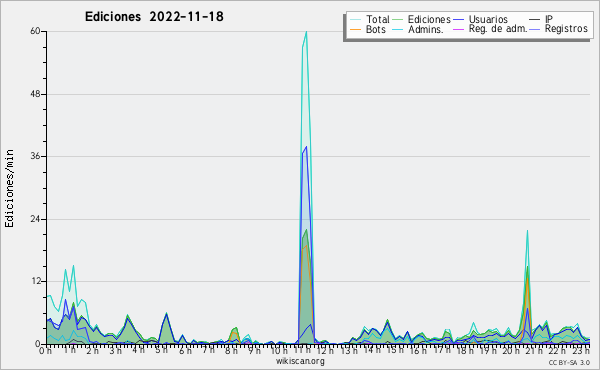
Task: Click the y-axis value 60
Action: tap(35, 31)
